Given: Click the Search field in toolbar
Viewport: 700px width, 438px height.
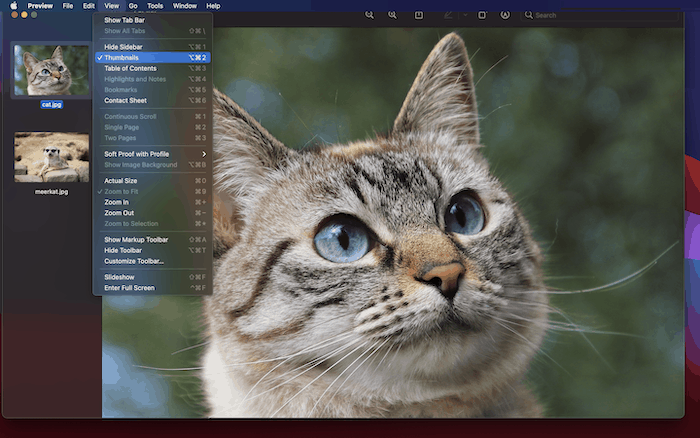Looking at the screenshot, I should click(x=599, y=15).
